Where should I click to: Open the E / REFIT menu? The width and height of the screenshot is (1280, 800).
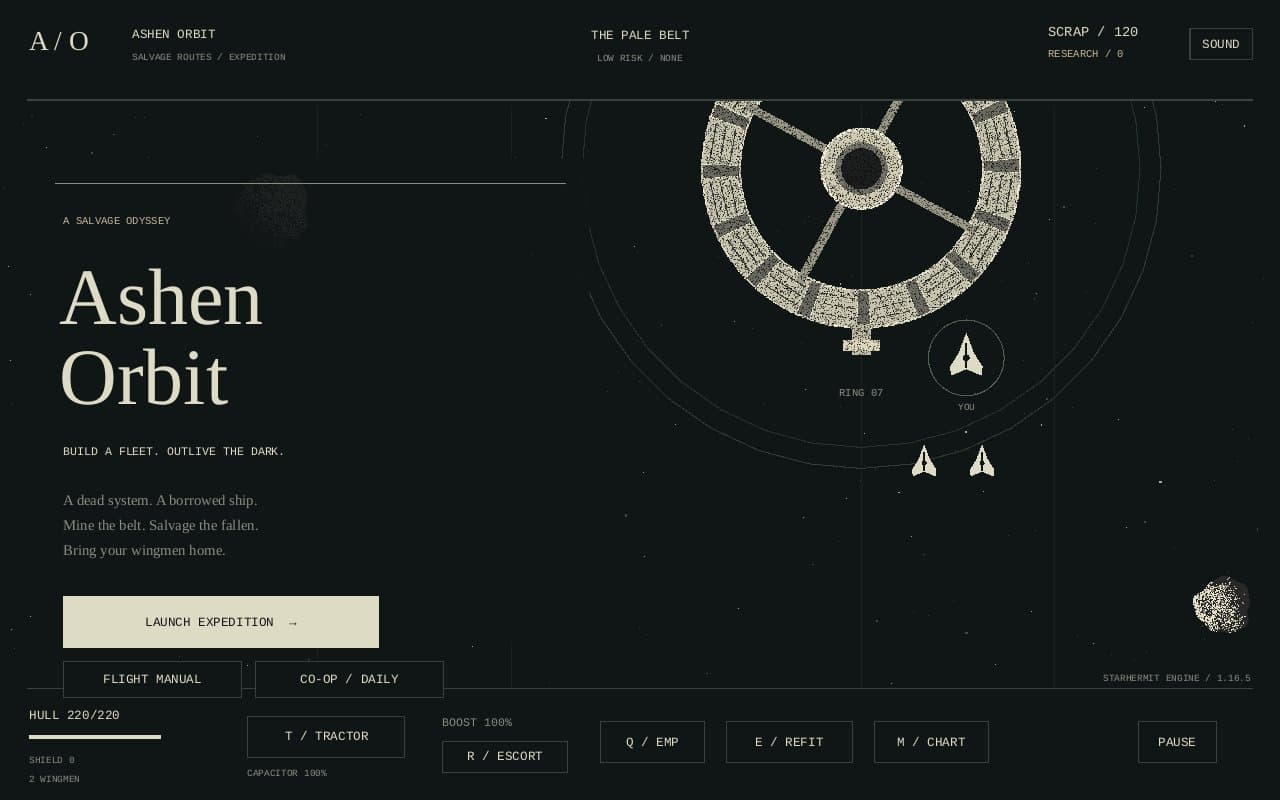coord(789,742)
